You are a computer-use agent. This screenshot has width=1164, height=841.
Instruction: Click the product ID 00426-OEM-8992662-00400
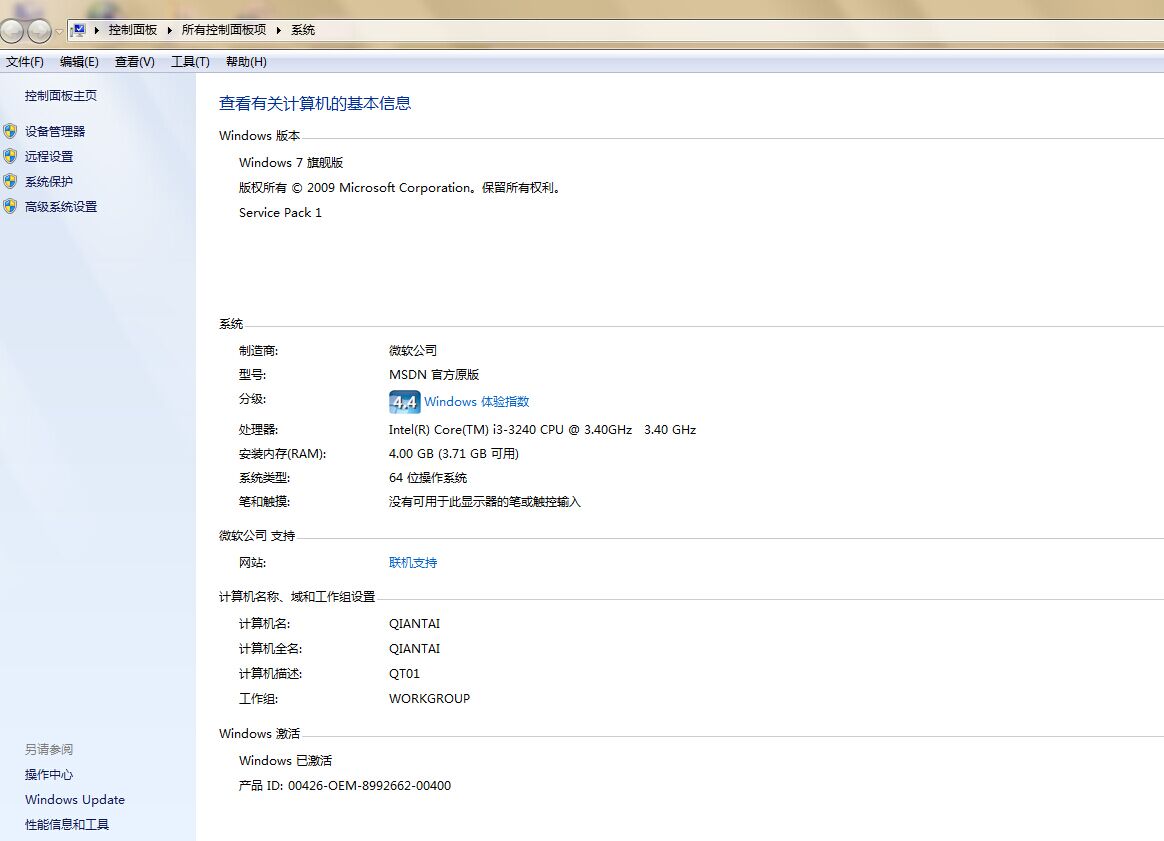pyautogui.click(x=370, y=785)
